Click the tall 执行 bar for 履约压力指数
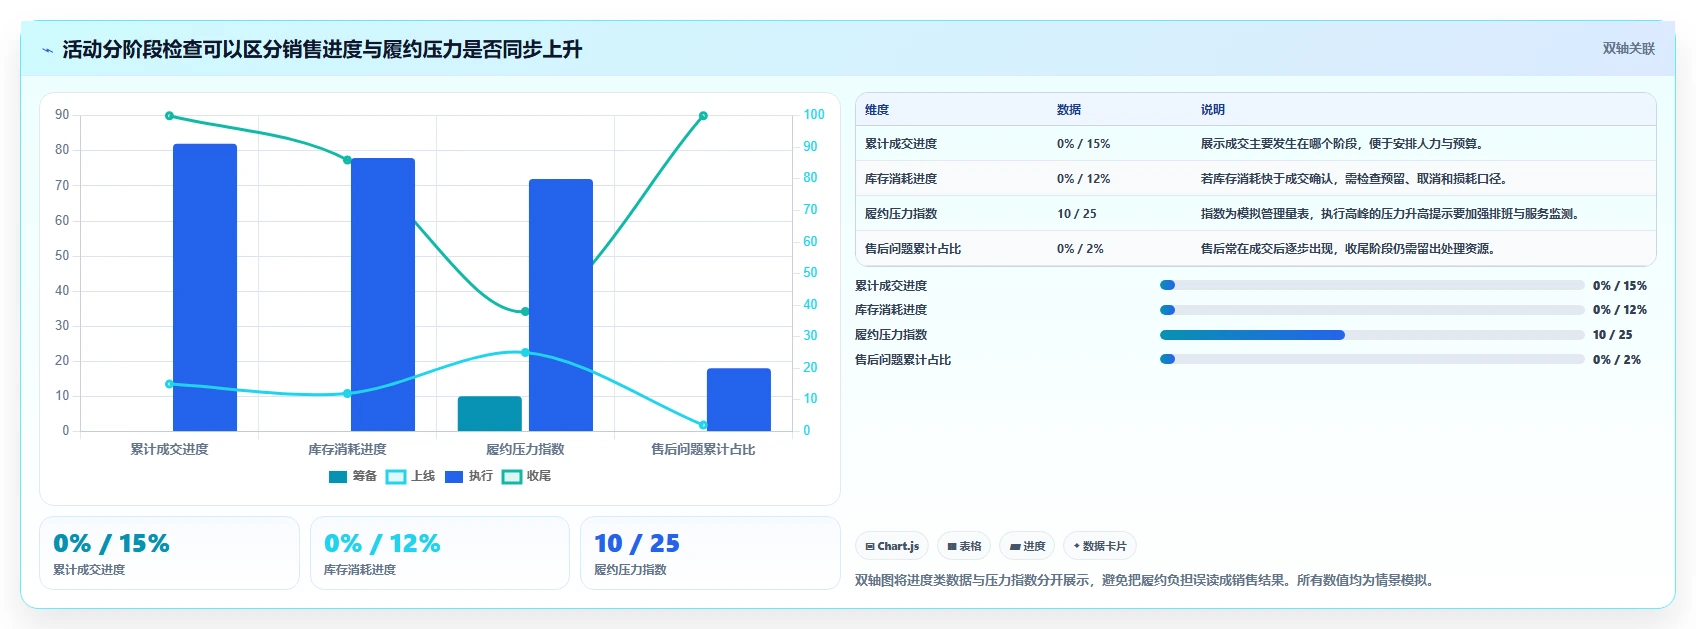This screenshot has width=1696, height=629. tap(561, 305)
